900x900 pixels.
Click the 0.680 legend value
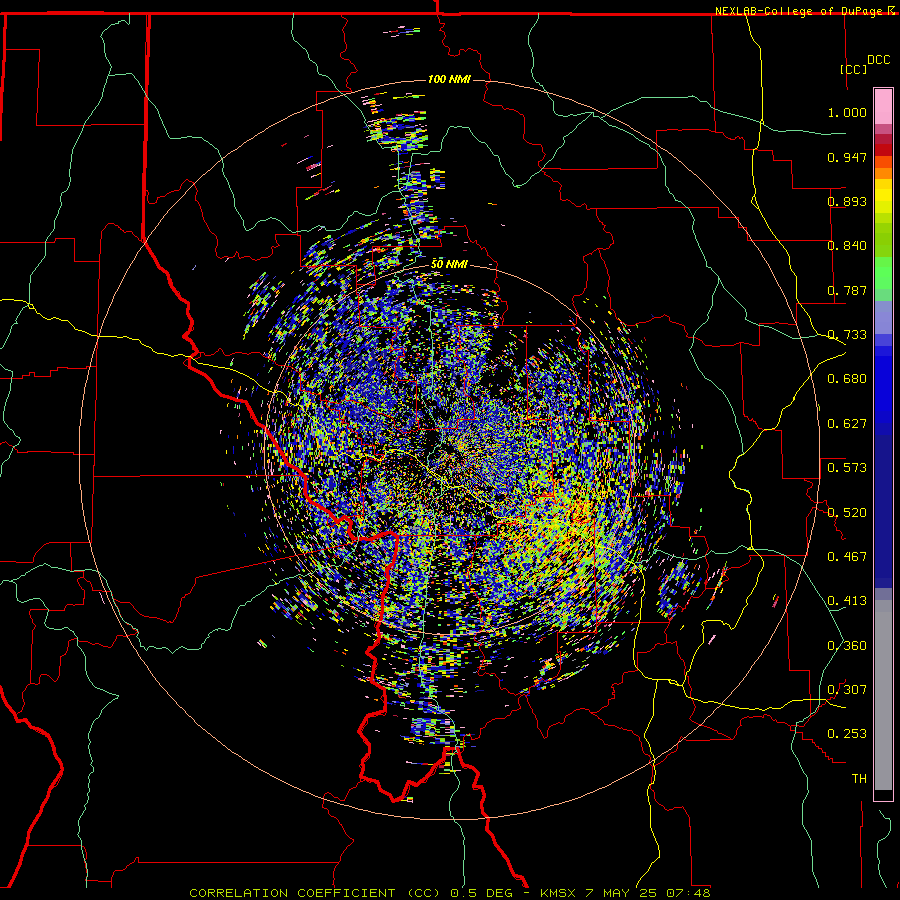pyautogui.click(x=847, y=379)
